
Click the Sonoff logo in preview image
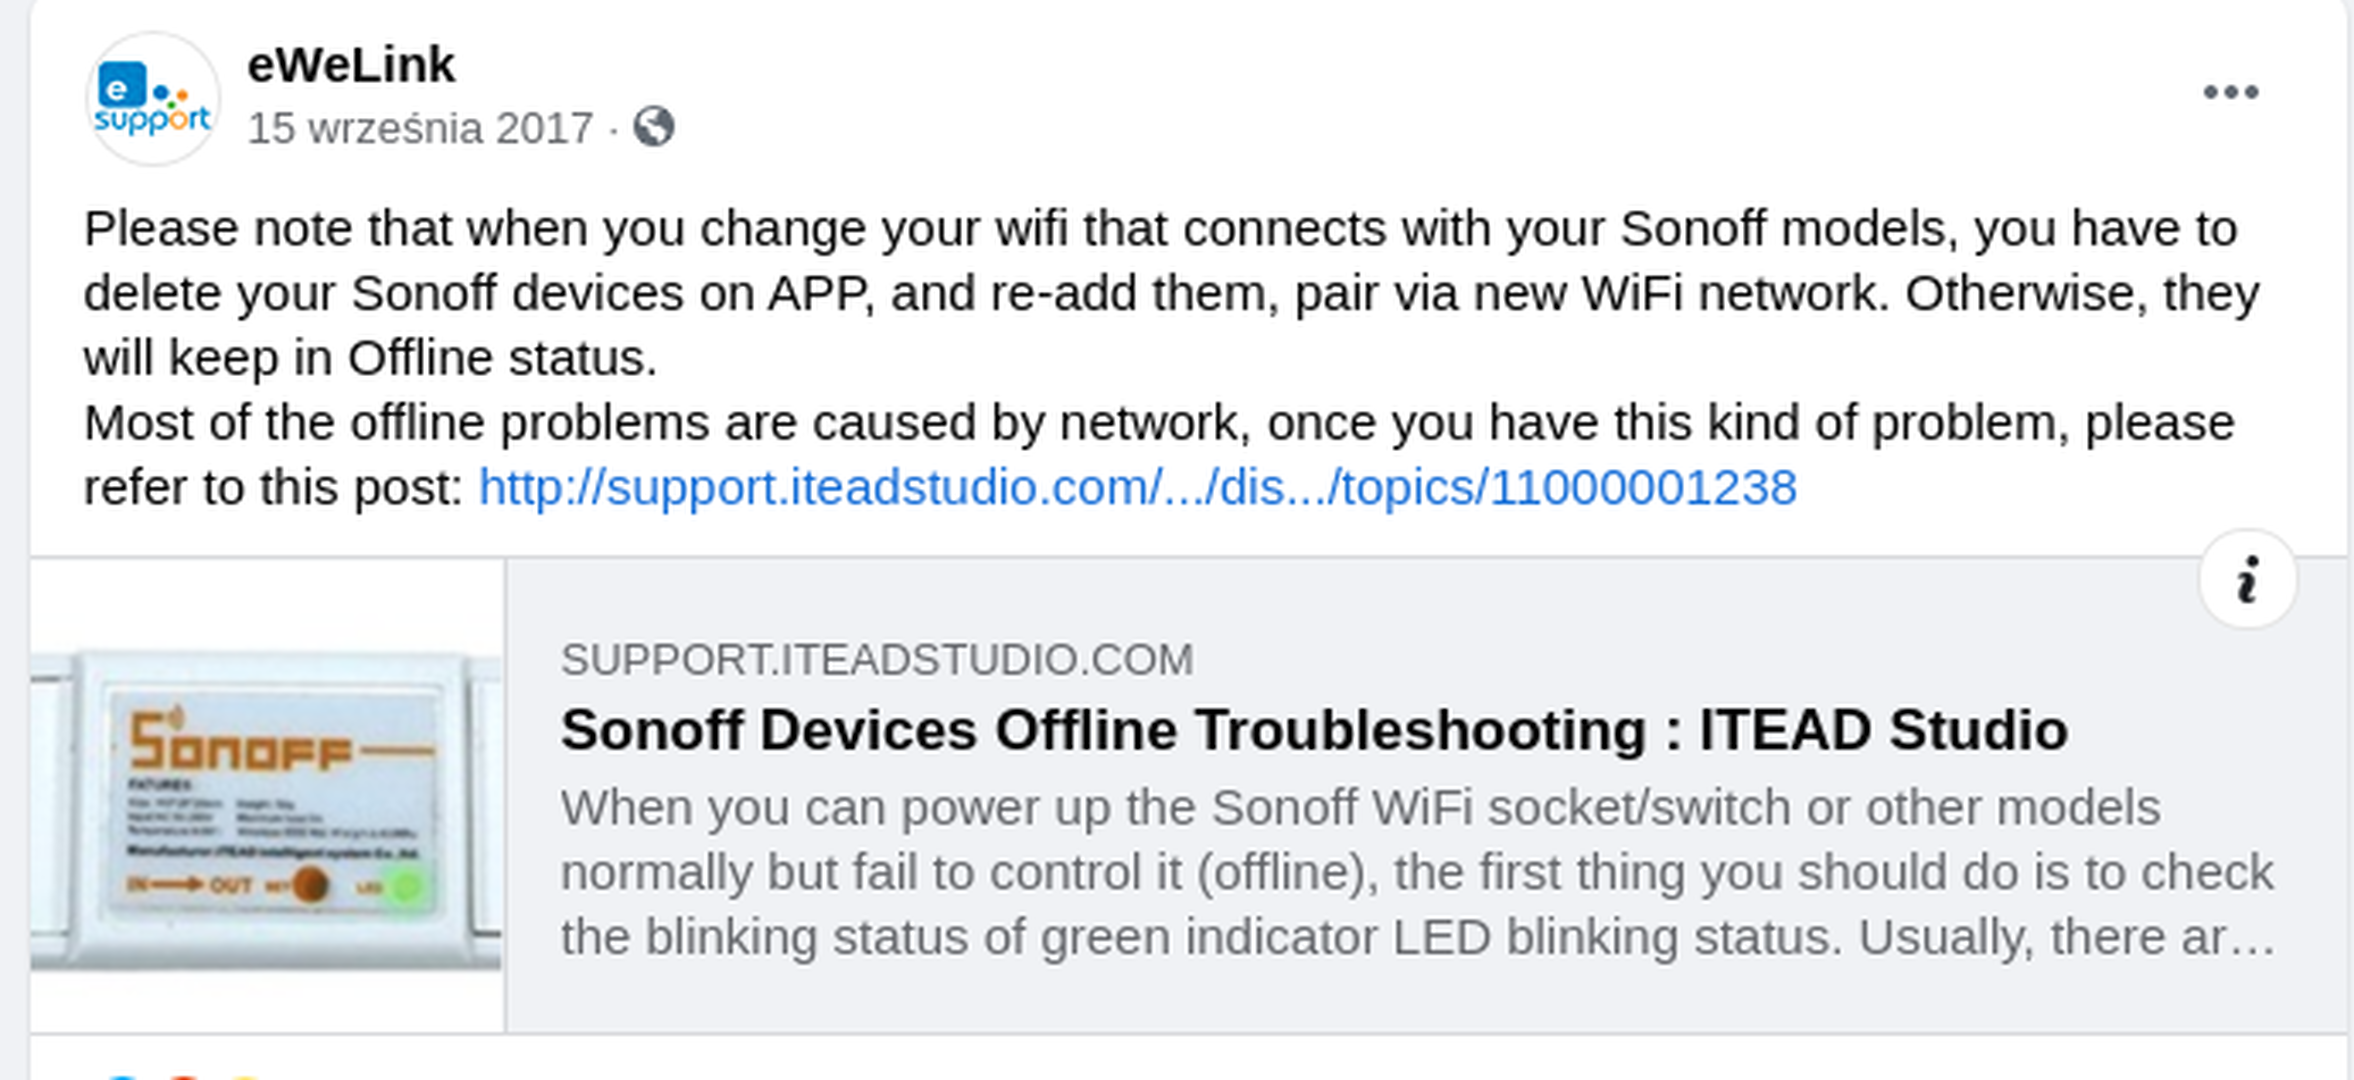280,742
